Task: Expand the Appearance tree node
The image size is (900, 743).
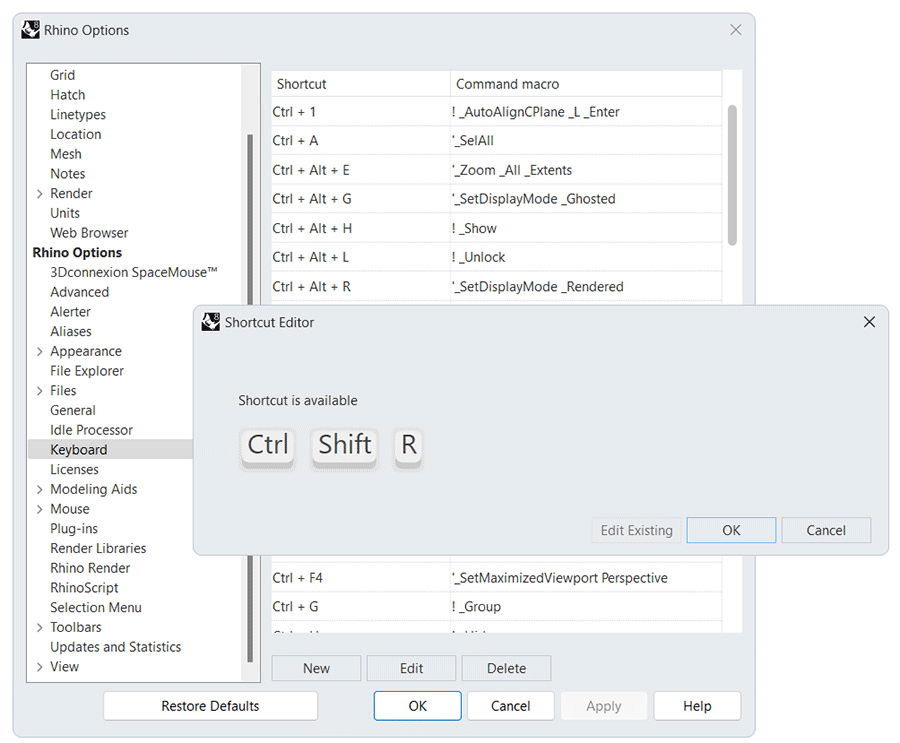Action: pos(40,352)
